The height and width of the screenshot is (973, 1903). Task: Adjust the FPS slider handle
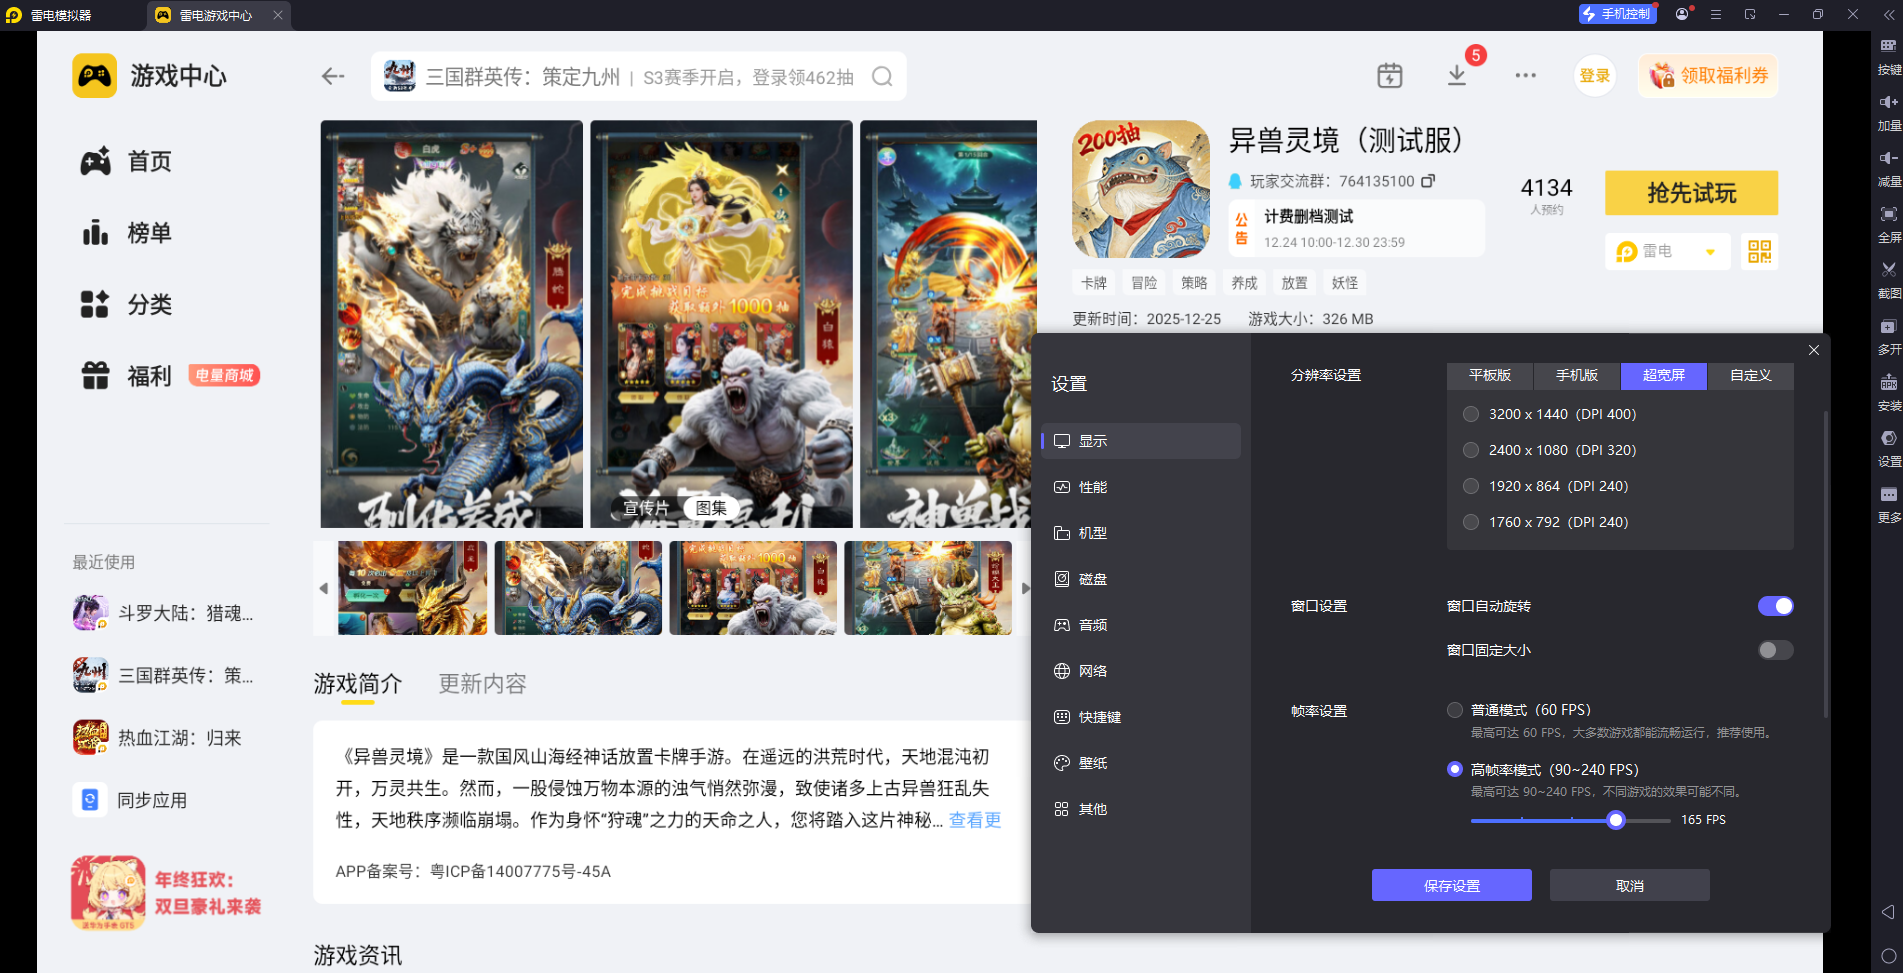click(x=1615, y=820)
